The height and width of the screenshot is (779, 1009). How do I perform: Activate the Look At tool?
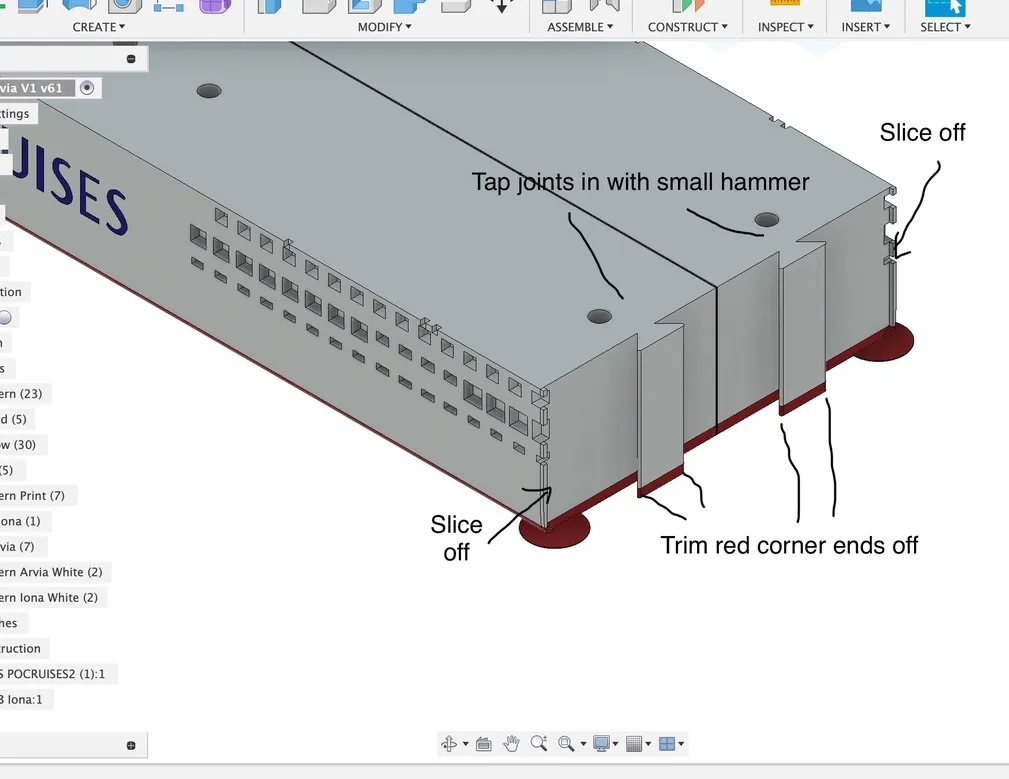tap(483, 744)
